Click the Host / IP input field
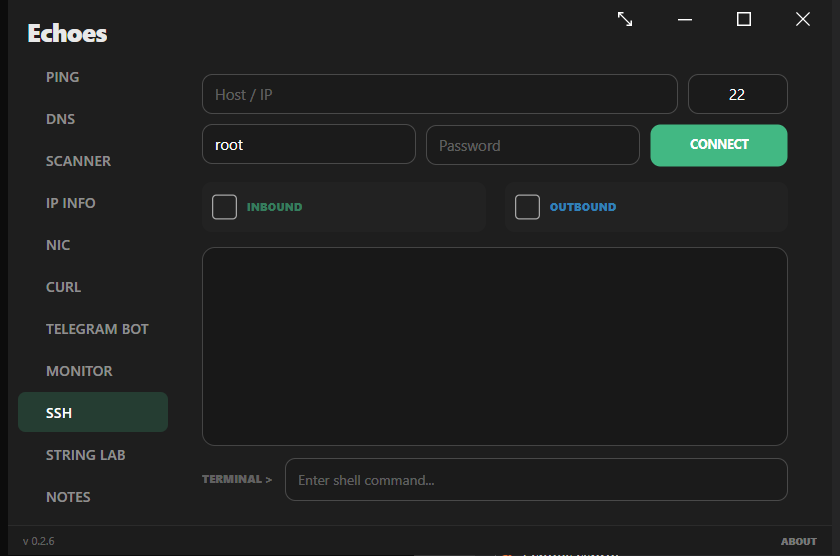This screenshot has height=556, width=840. coord(440,94)
